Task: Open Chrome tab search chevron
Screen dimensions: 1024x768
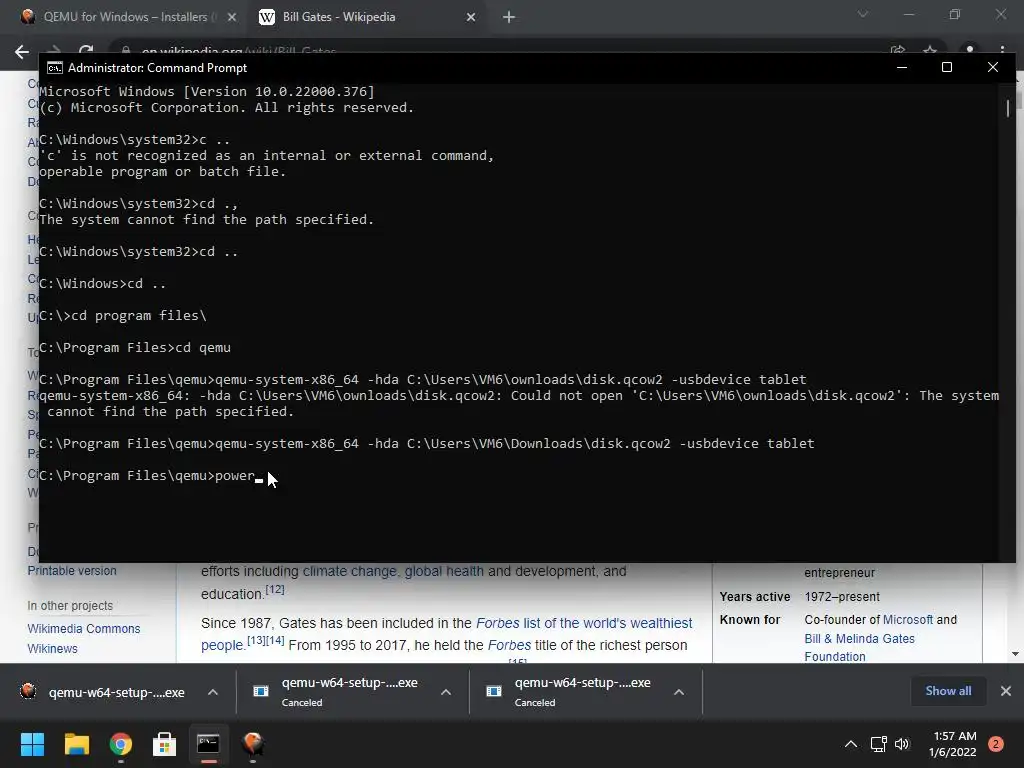Action: pos(863,14)
